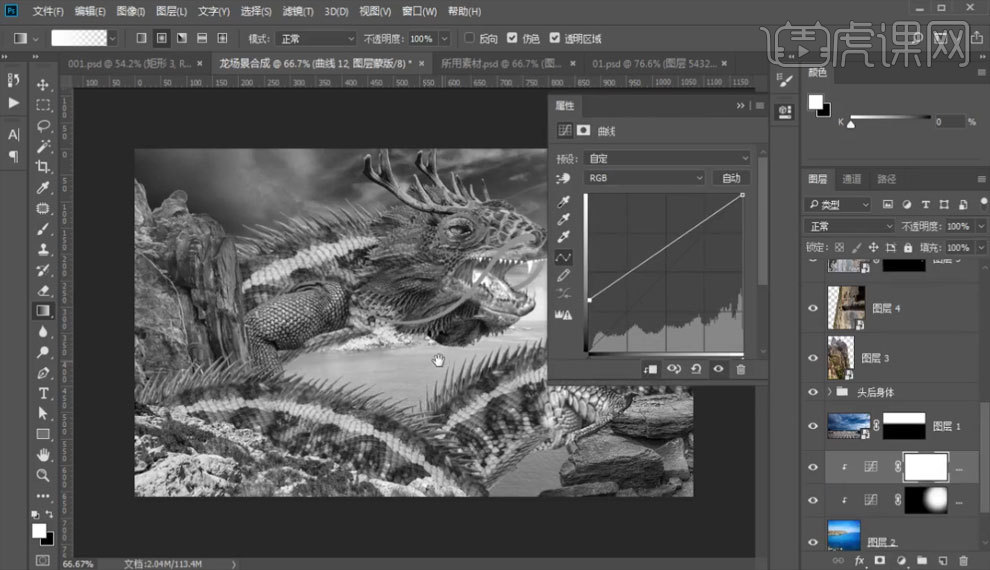Viewport: 990px width, 570px height.
Task: Click the white point eyedropper in Curves
Action: point(563,237)
